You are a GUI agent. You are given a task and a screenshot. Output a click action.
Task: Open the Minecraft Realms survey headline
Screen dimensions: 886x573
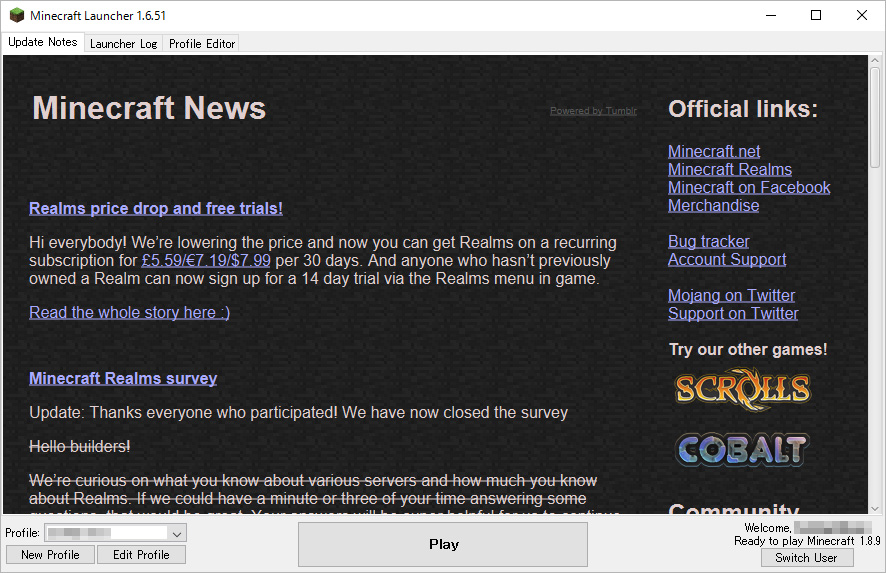click(x=123, y=379)
